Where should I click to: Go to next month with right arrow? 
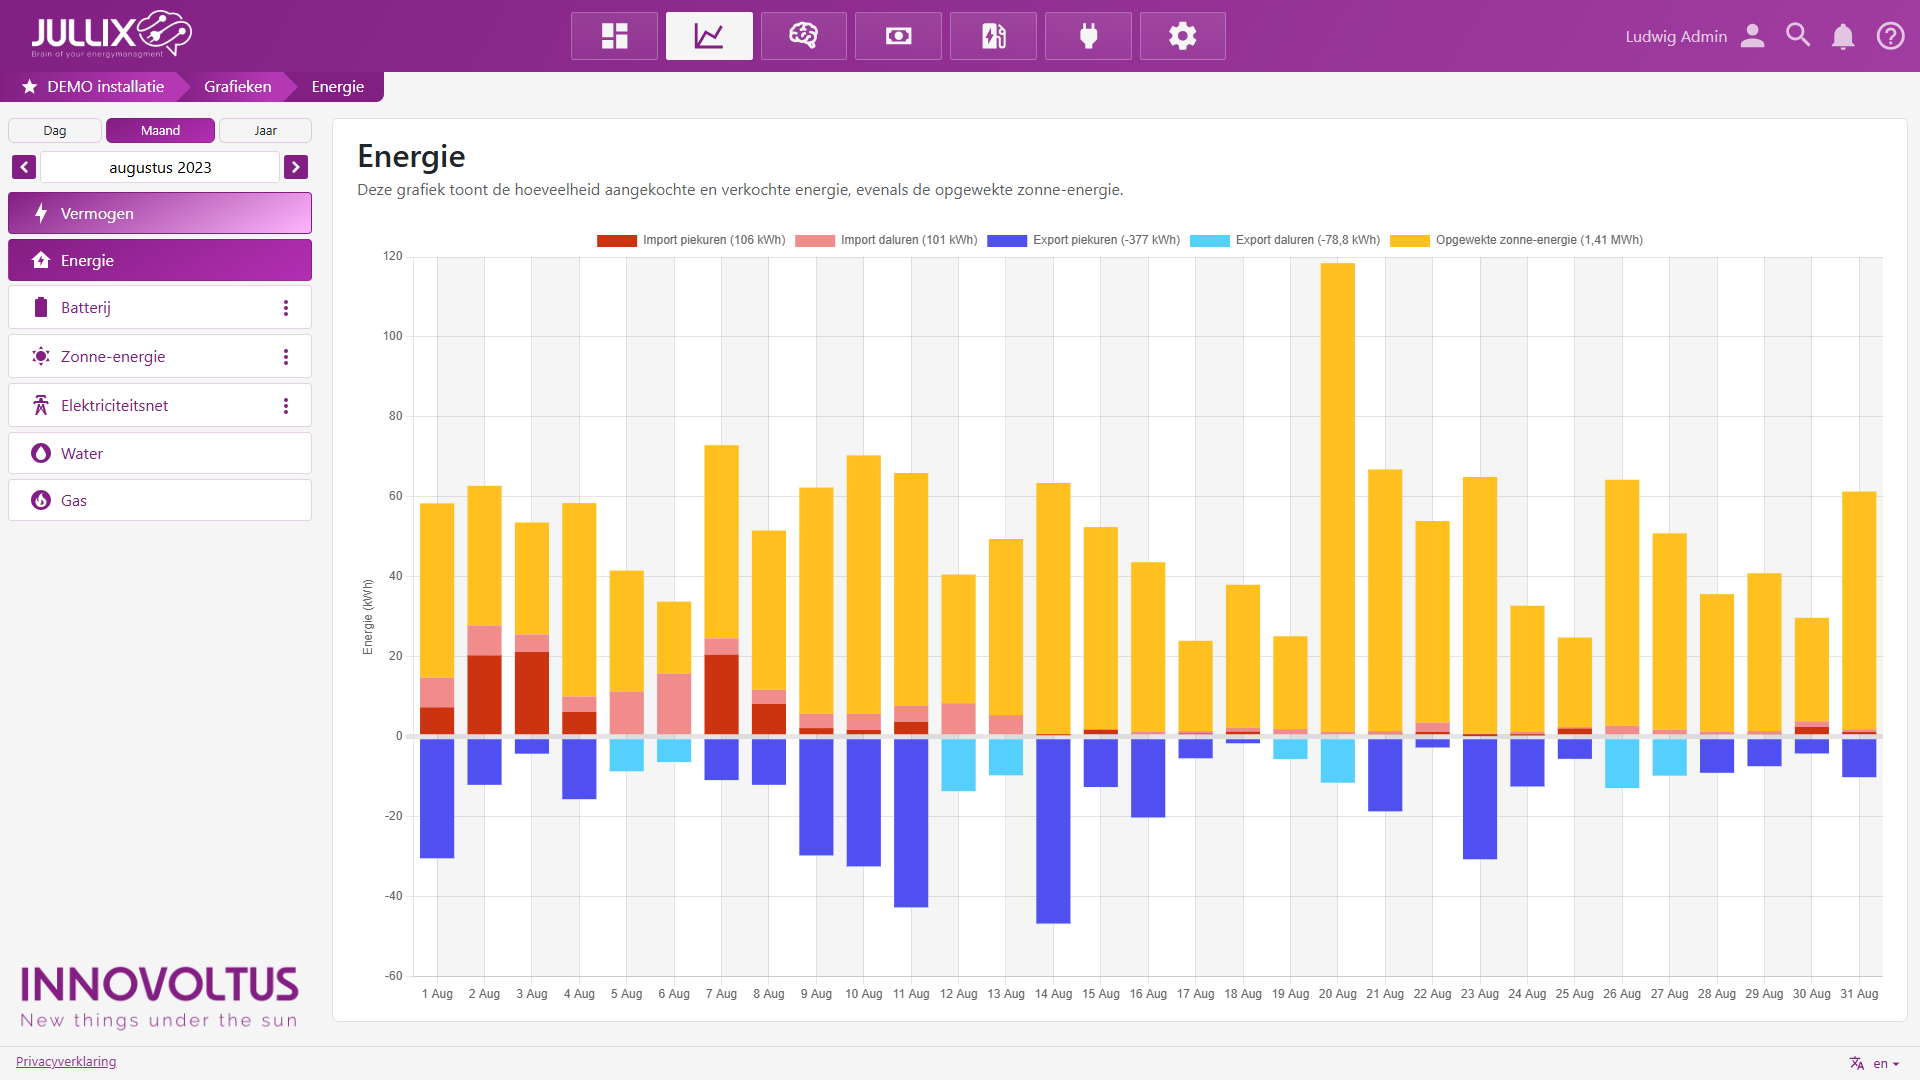point(295,167)
